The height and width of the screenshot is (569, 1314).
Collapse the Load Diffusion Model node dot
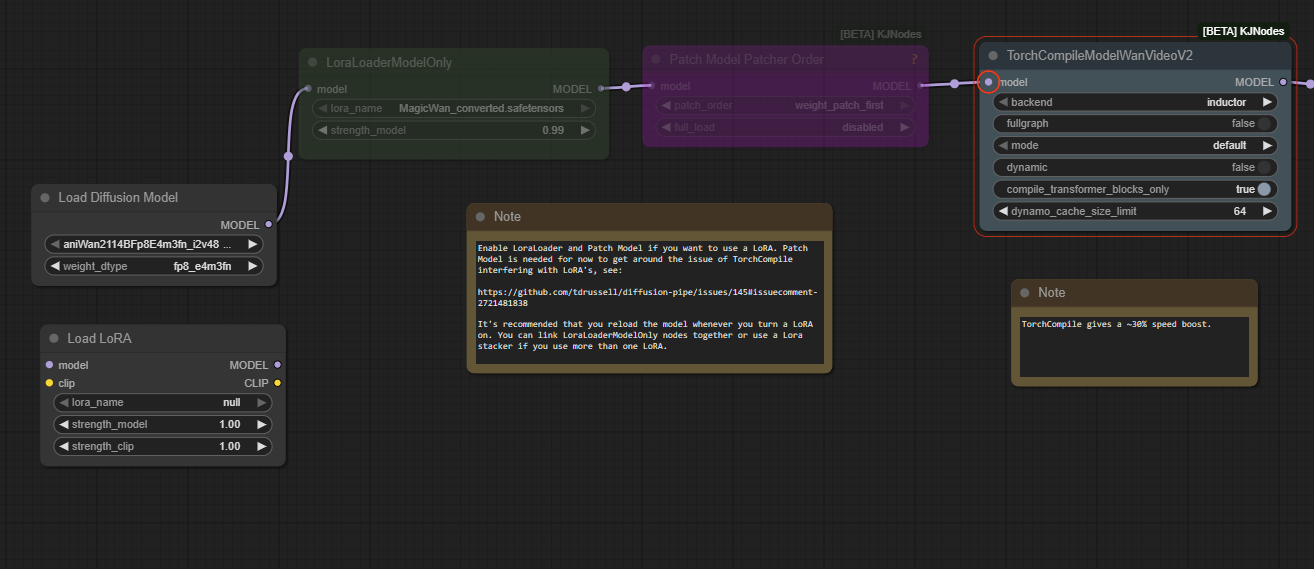click(45, 198)
